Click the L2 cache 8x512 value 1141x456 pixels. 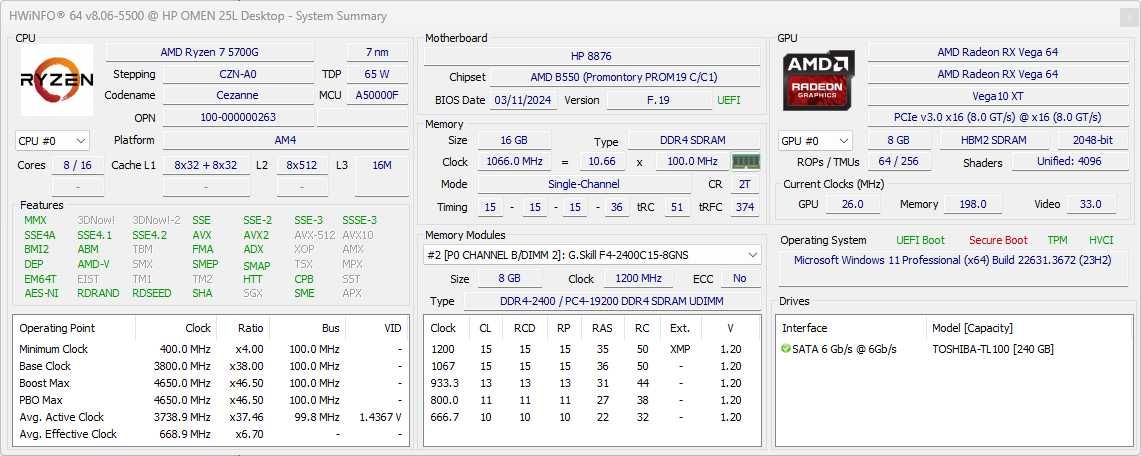301,165
